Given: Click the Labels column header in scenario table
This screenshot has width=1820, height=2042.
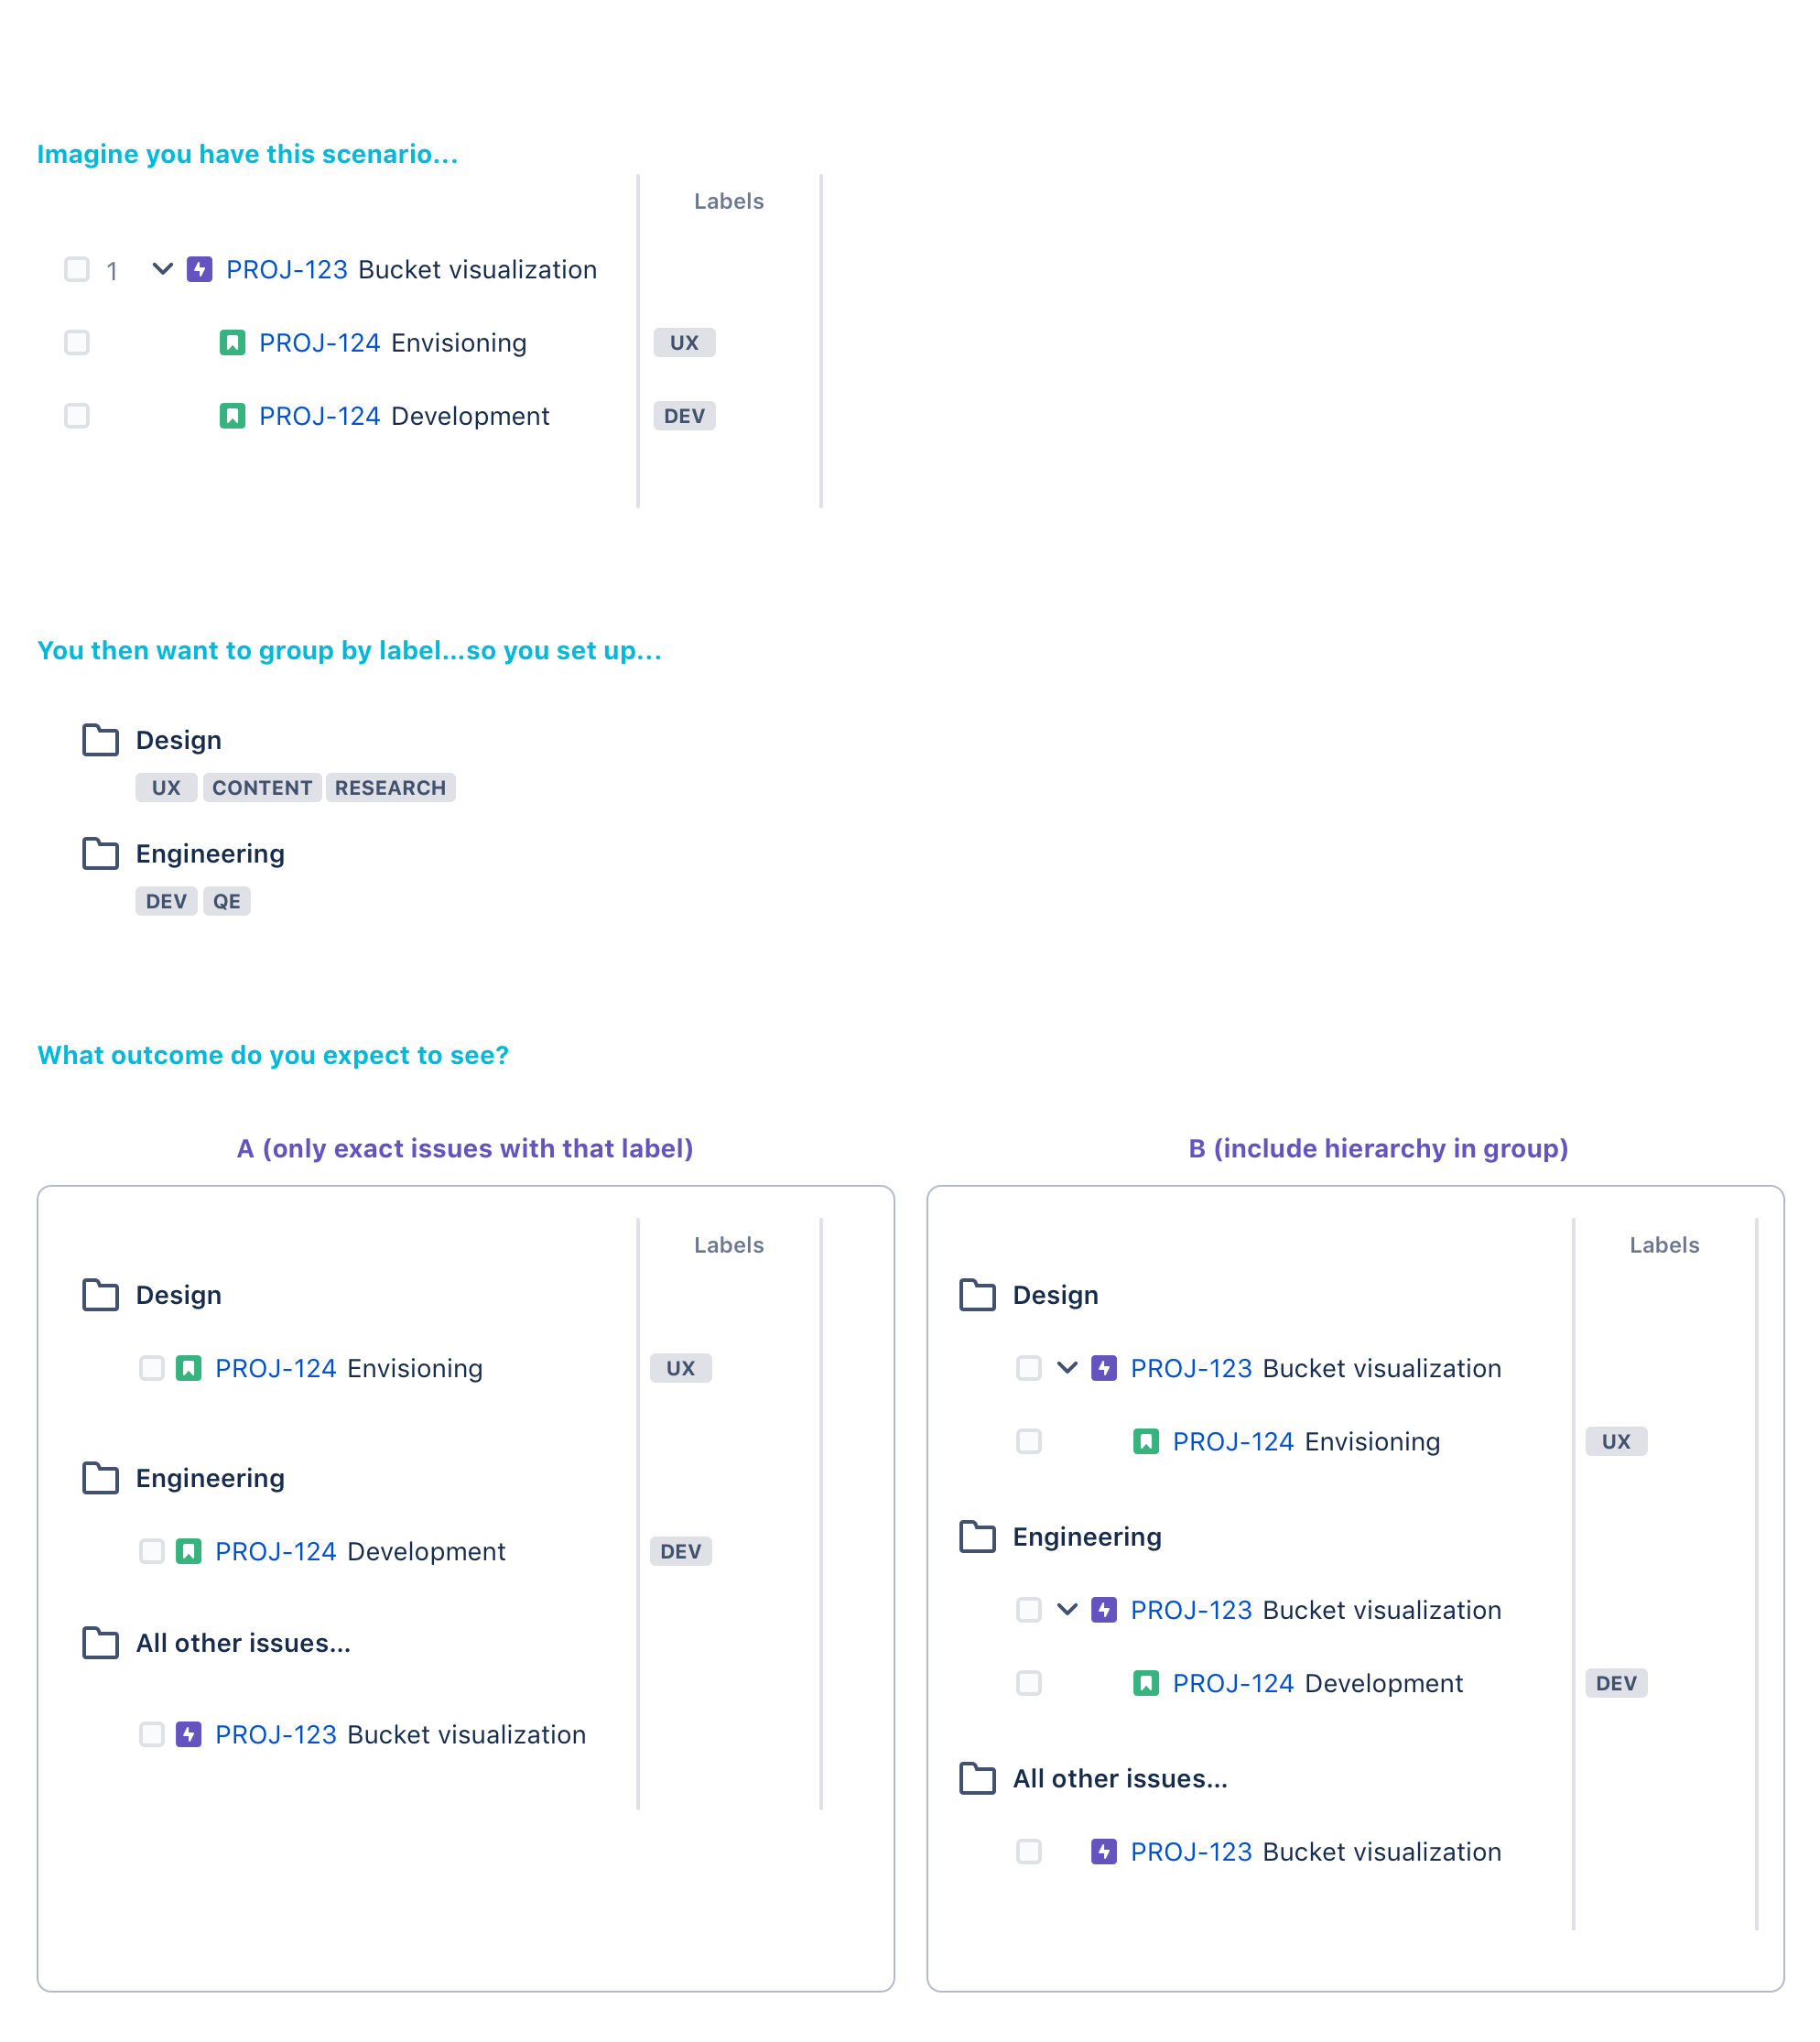Looking at the screenshot, I should point(728,201).
